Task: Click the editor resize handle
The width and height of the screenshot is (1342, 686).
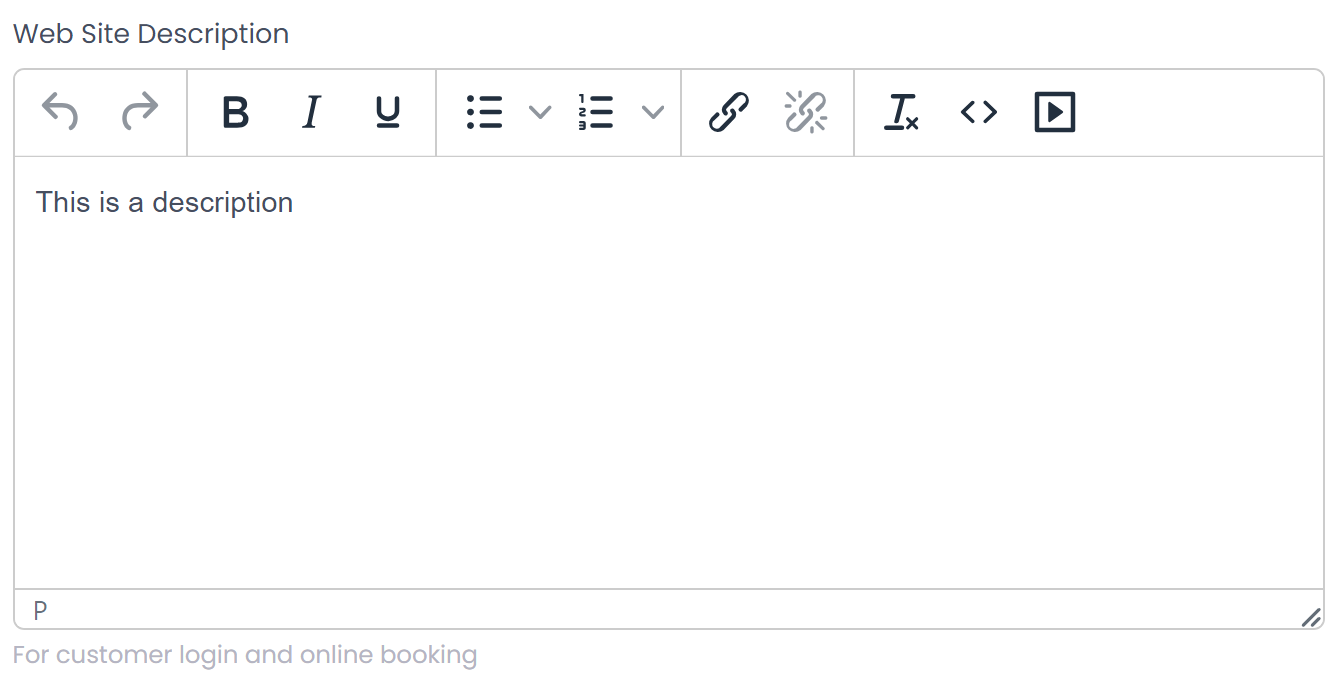Action: [1311, 617]
